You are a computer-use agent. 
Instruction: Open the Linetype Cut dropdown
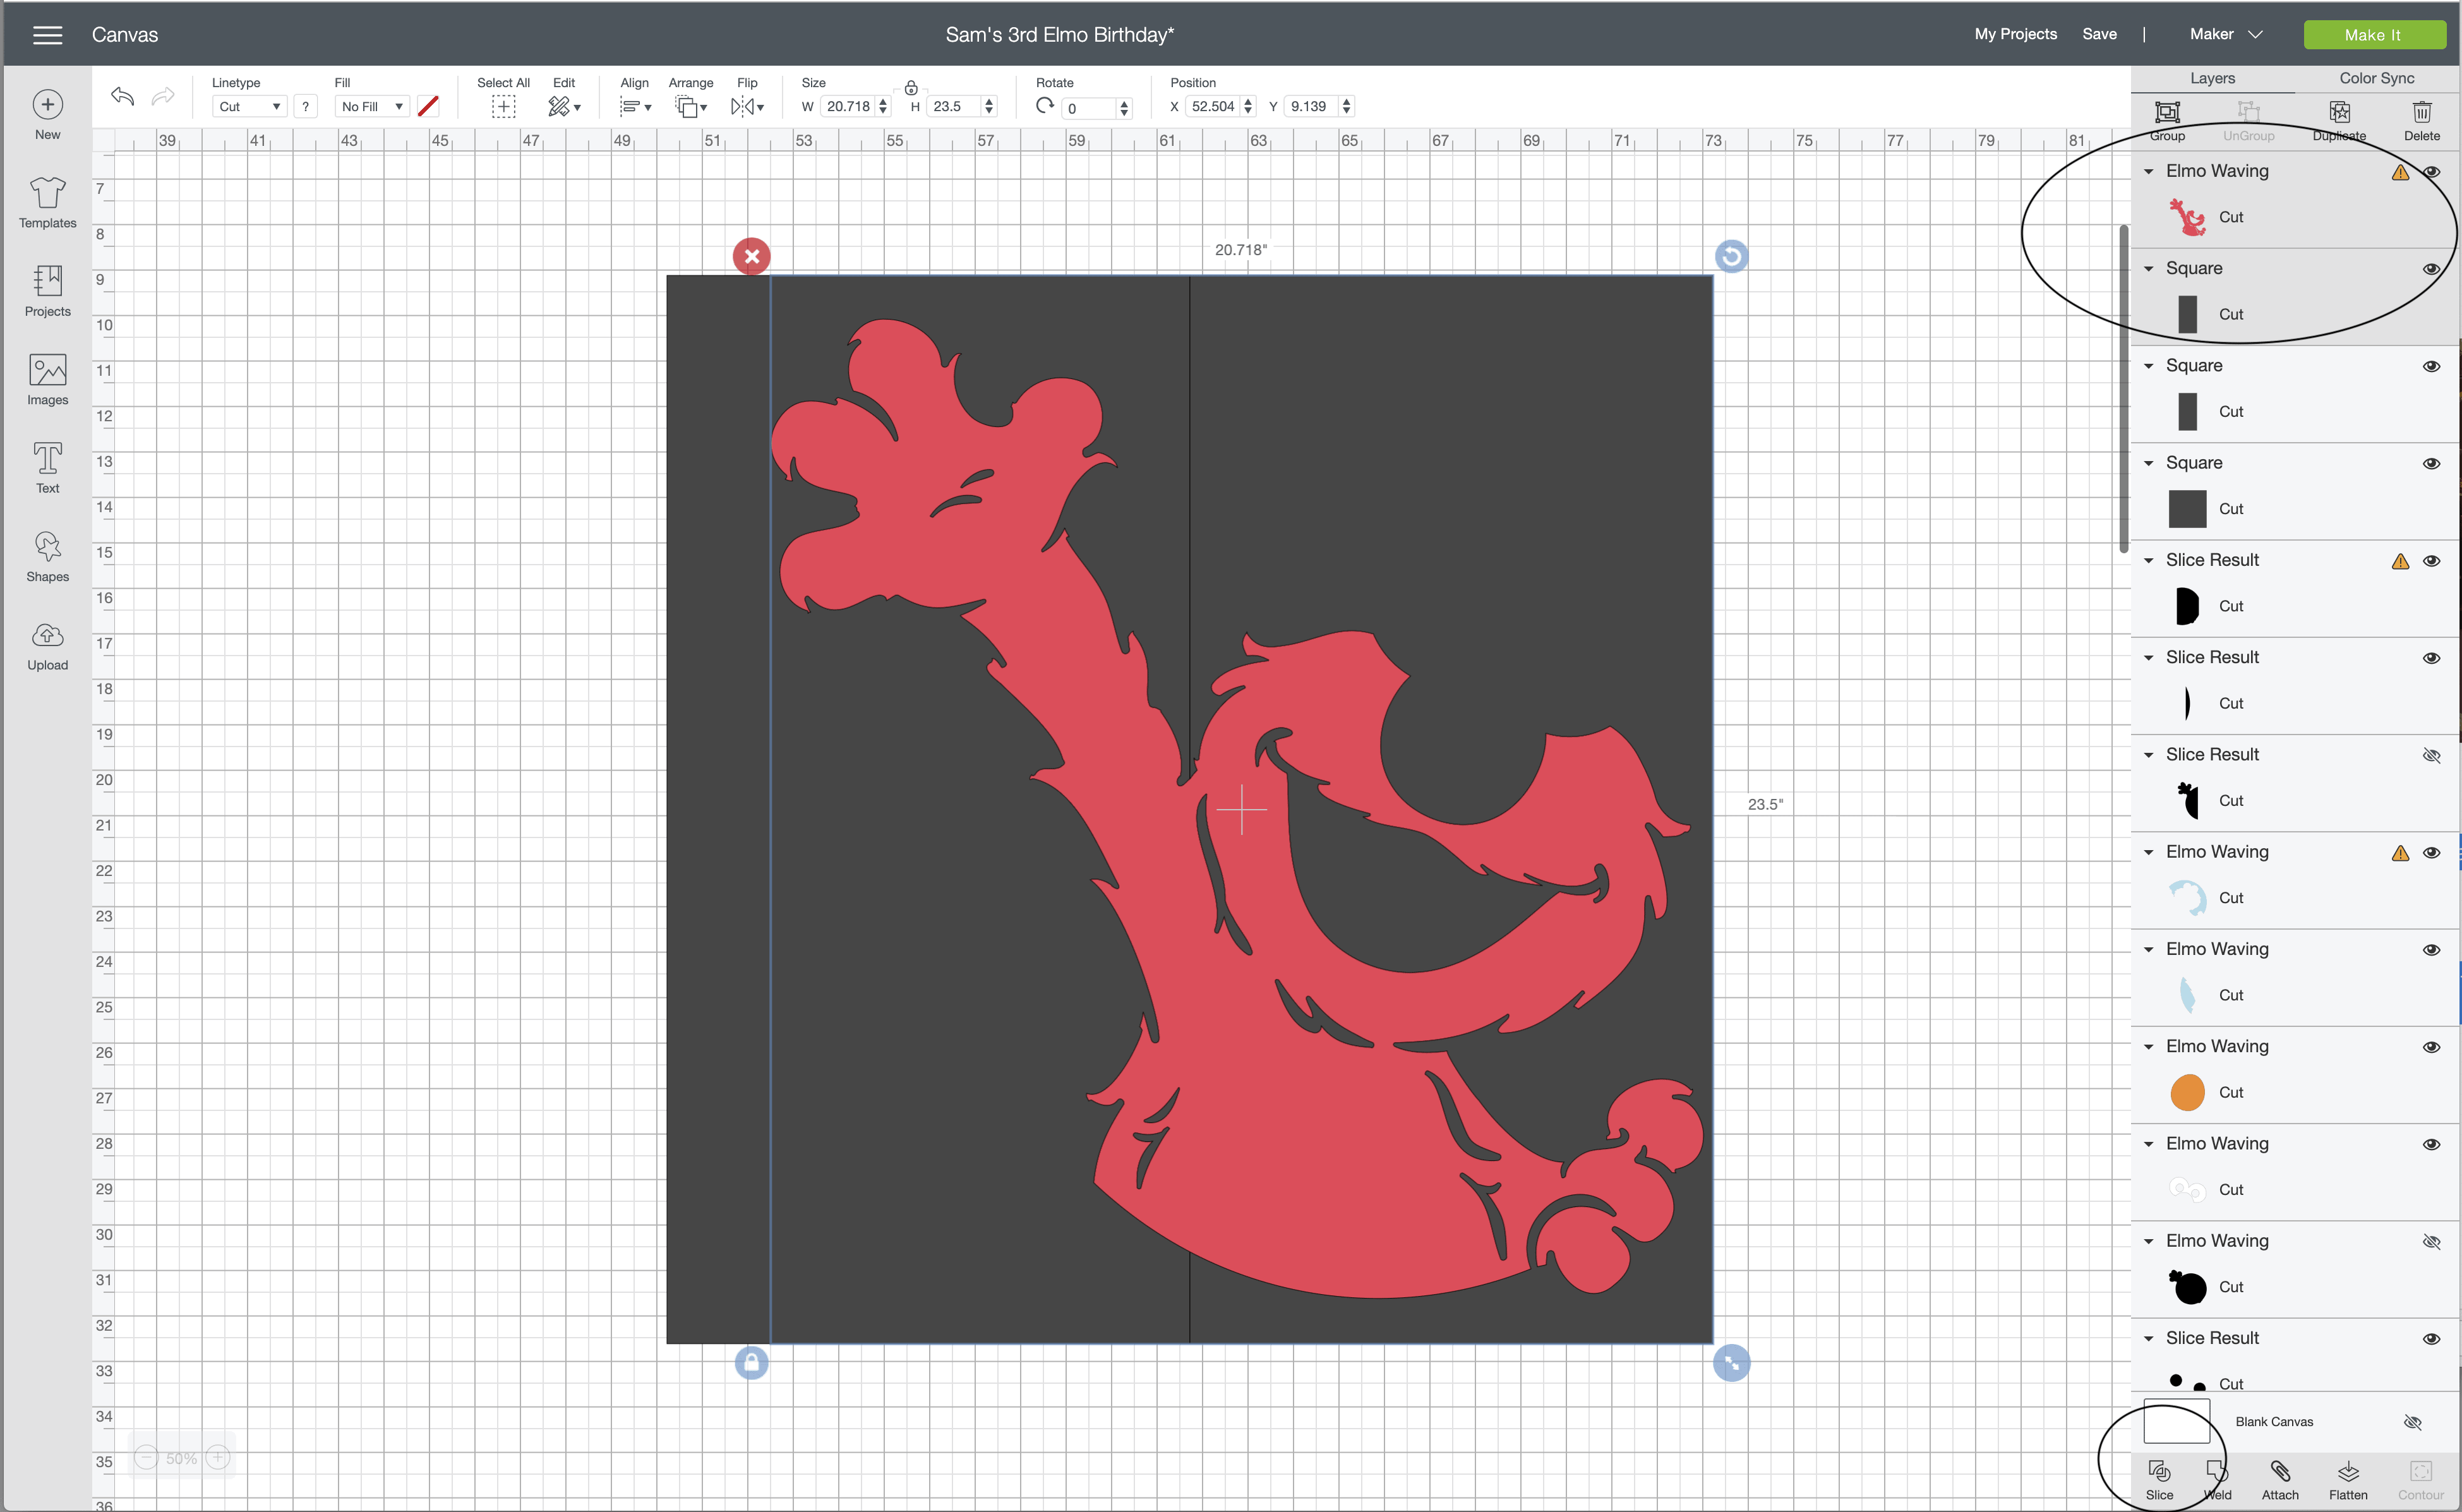(x=249, y=107)
